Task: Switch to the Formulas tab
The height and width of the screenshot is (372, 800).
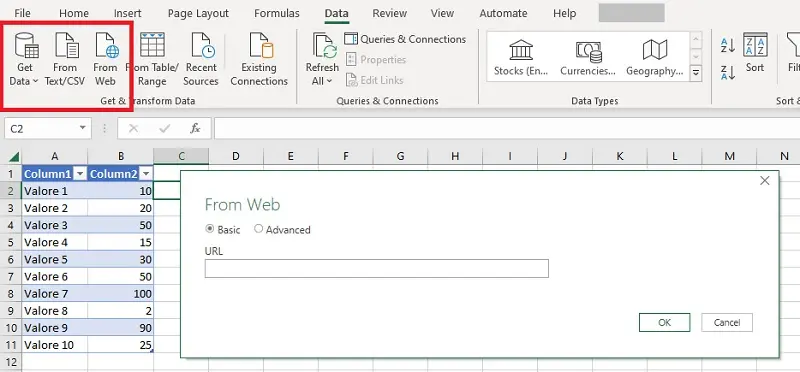Action: [277, 13]
